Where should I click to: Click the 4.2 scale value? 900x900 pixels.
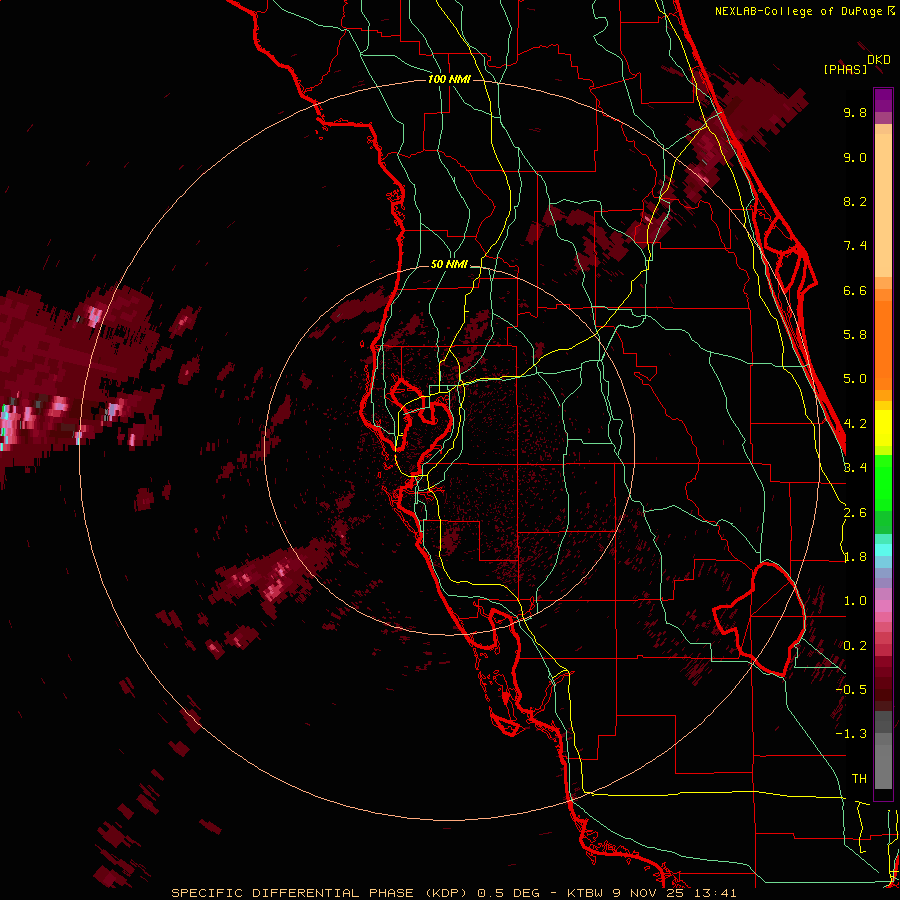click(x=855, y=424)
